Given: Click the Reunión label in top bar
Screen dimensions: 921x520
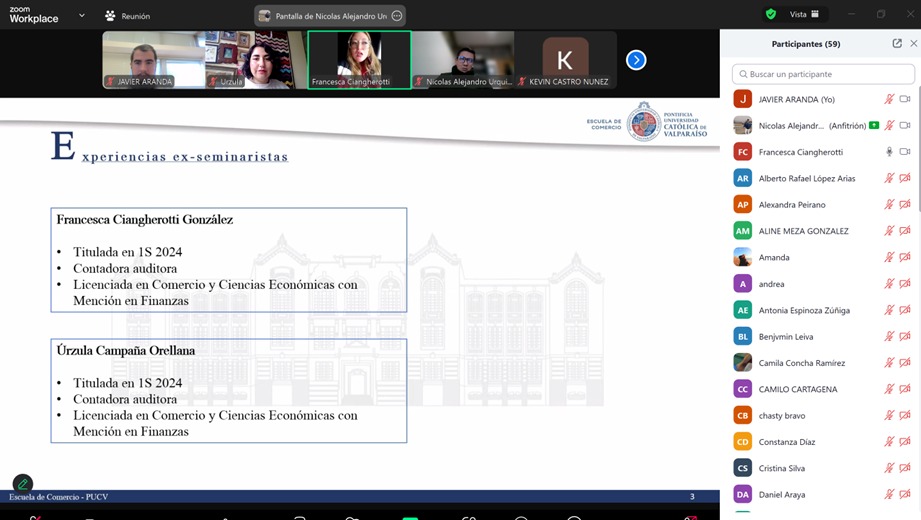Looking at the screenshot, I should [x=135, y=16].
